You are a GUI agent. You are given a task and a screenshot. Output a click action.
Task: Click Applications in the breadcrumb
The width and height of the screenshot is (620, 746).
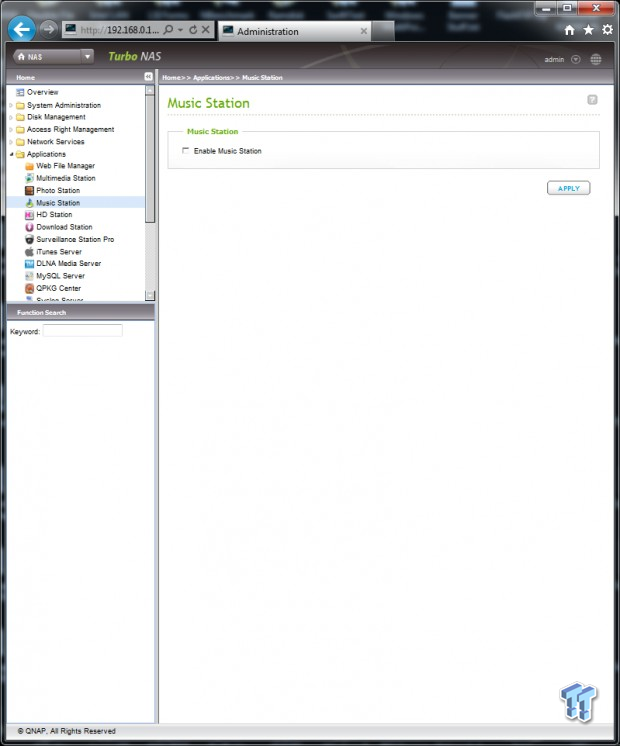(211, 78)
